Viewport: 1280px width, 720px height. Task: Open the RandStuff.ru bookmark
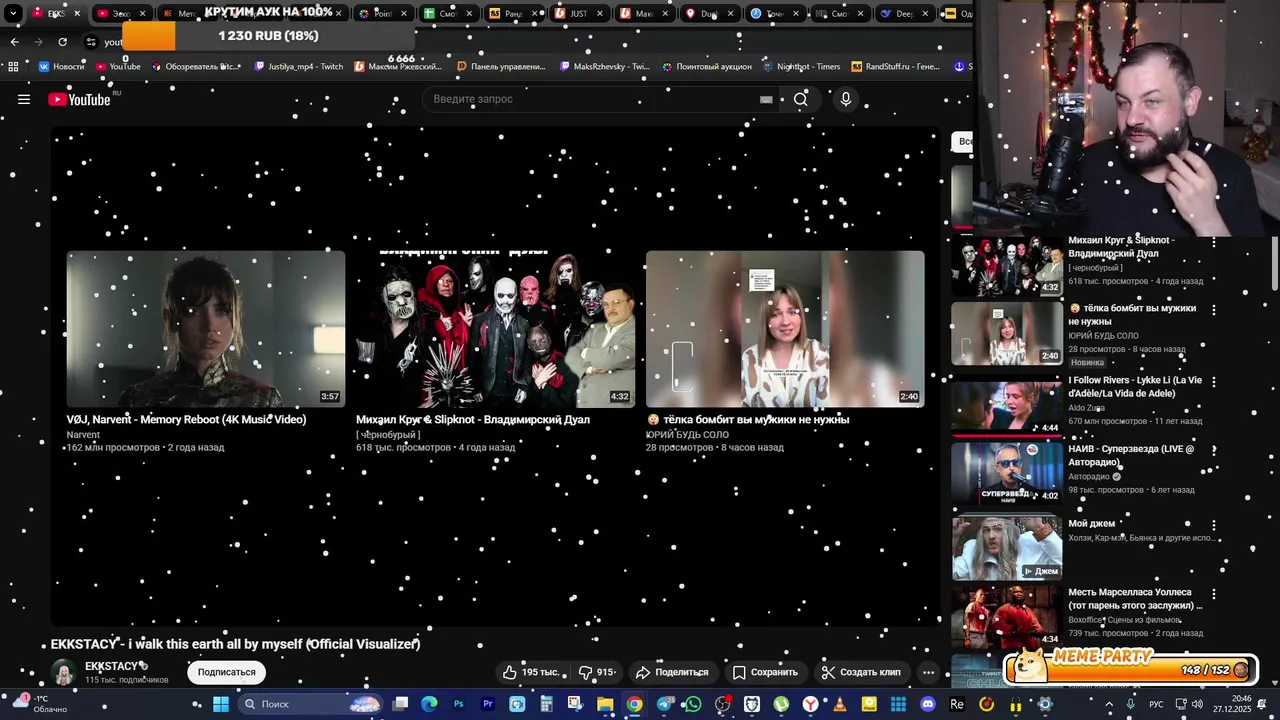896,66
